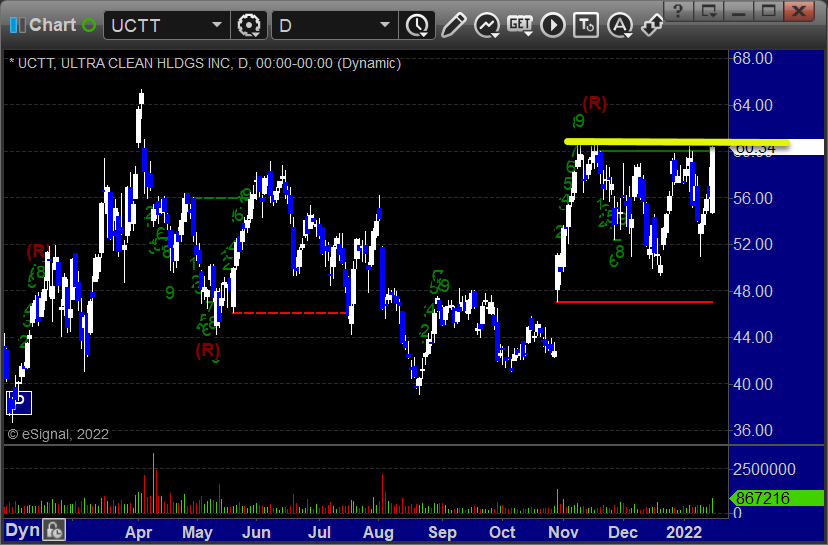This screenshot has height=545, width=828.
Task: Click the dashed green line at 56
Action: 219,198
